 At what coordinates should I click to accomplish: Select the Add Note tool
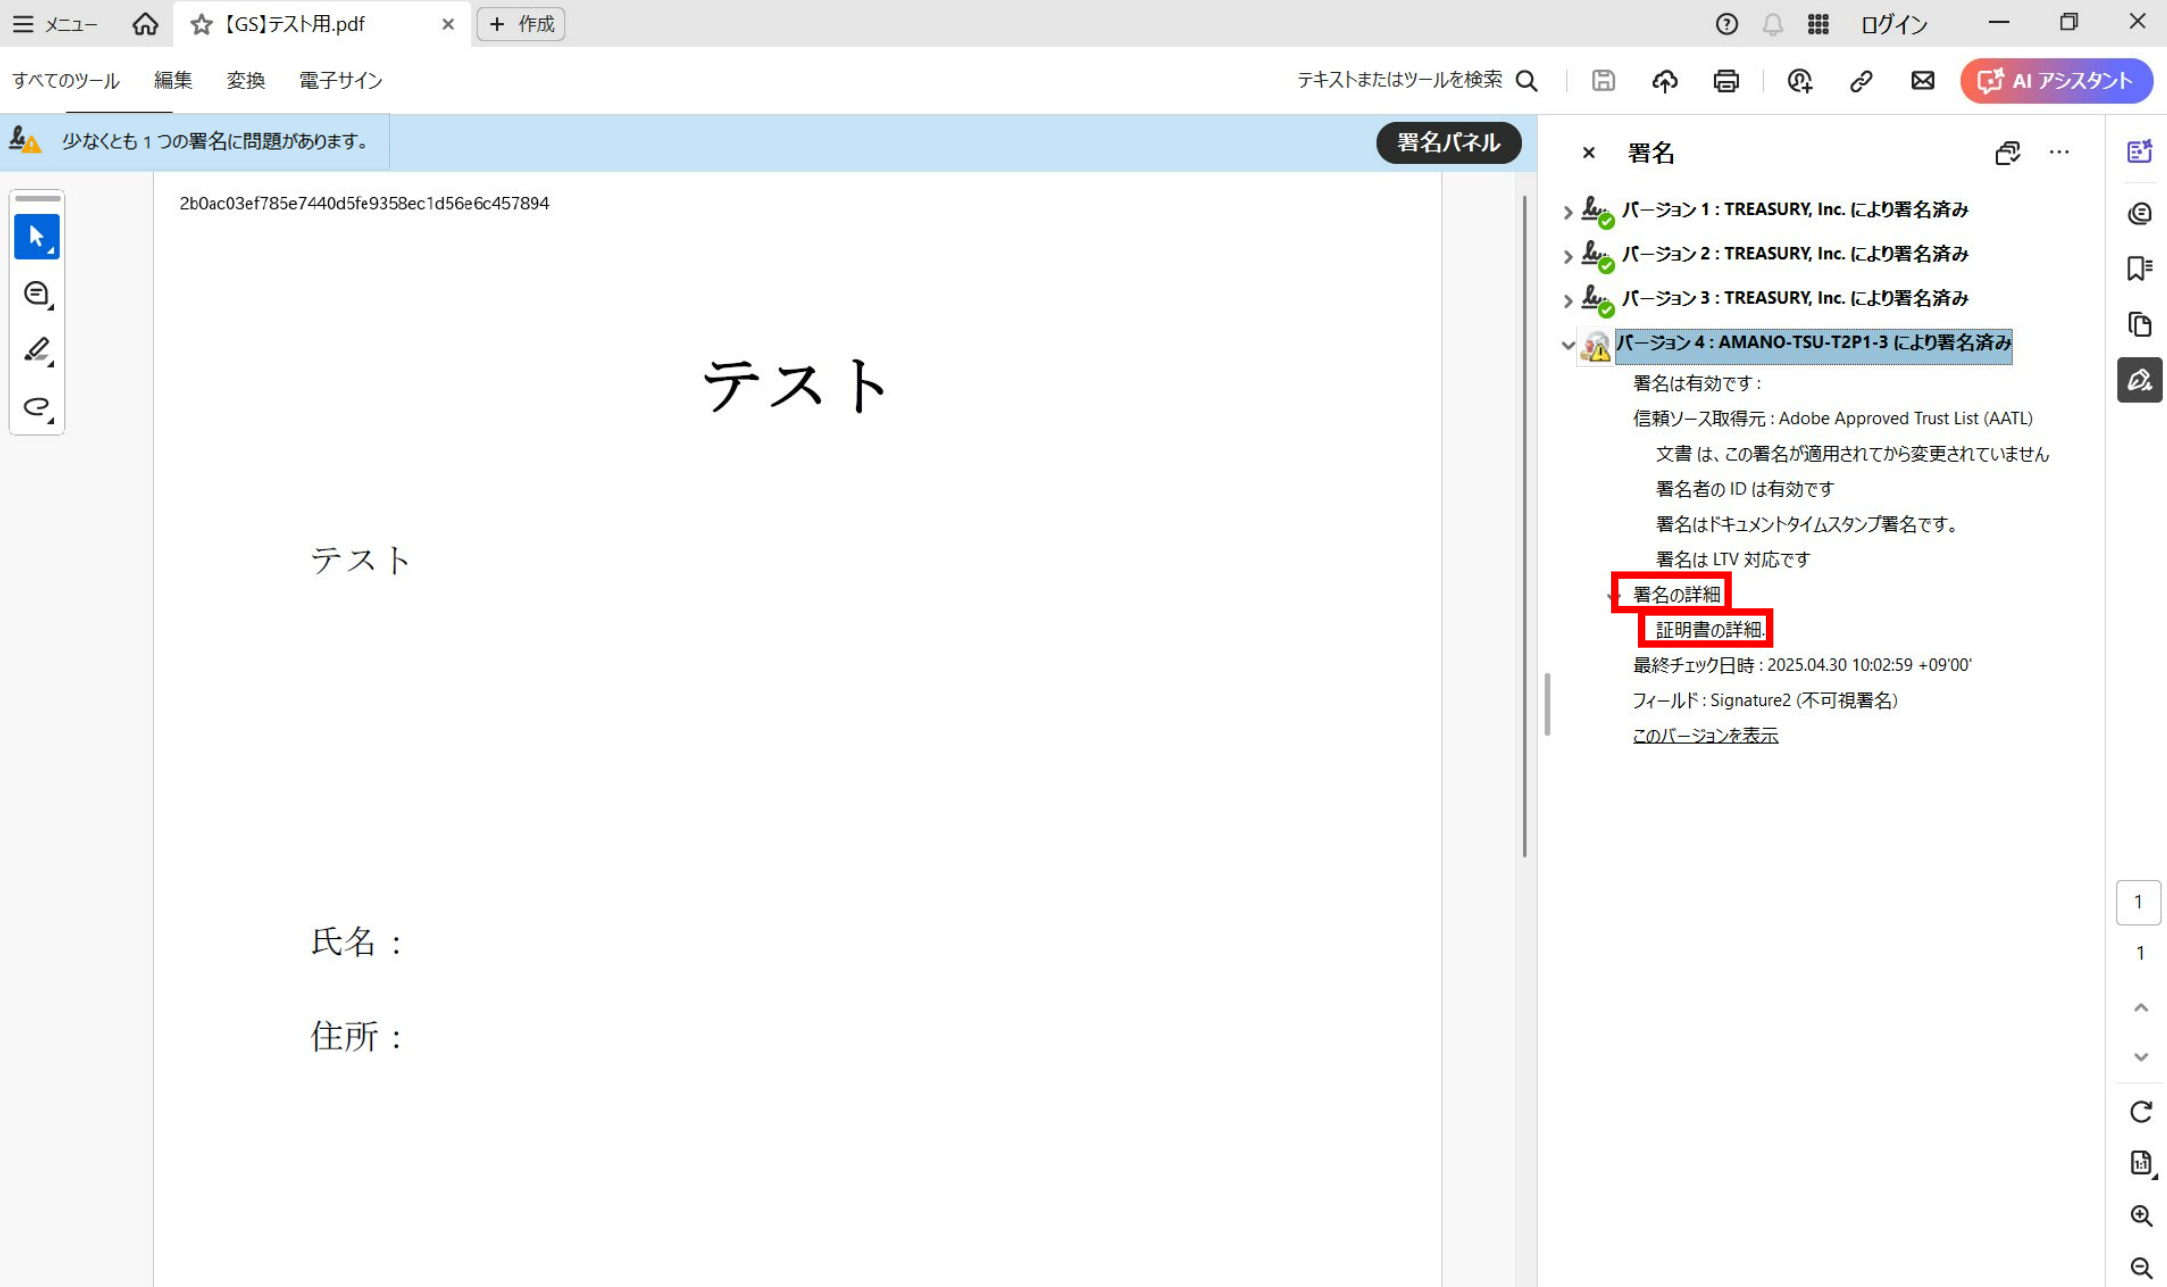point(37,293)
